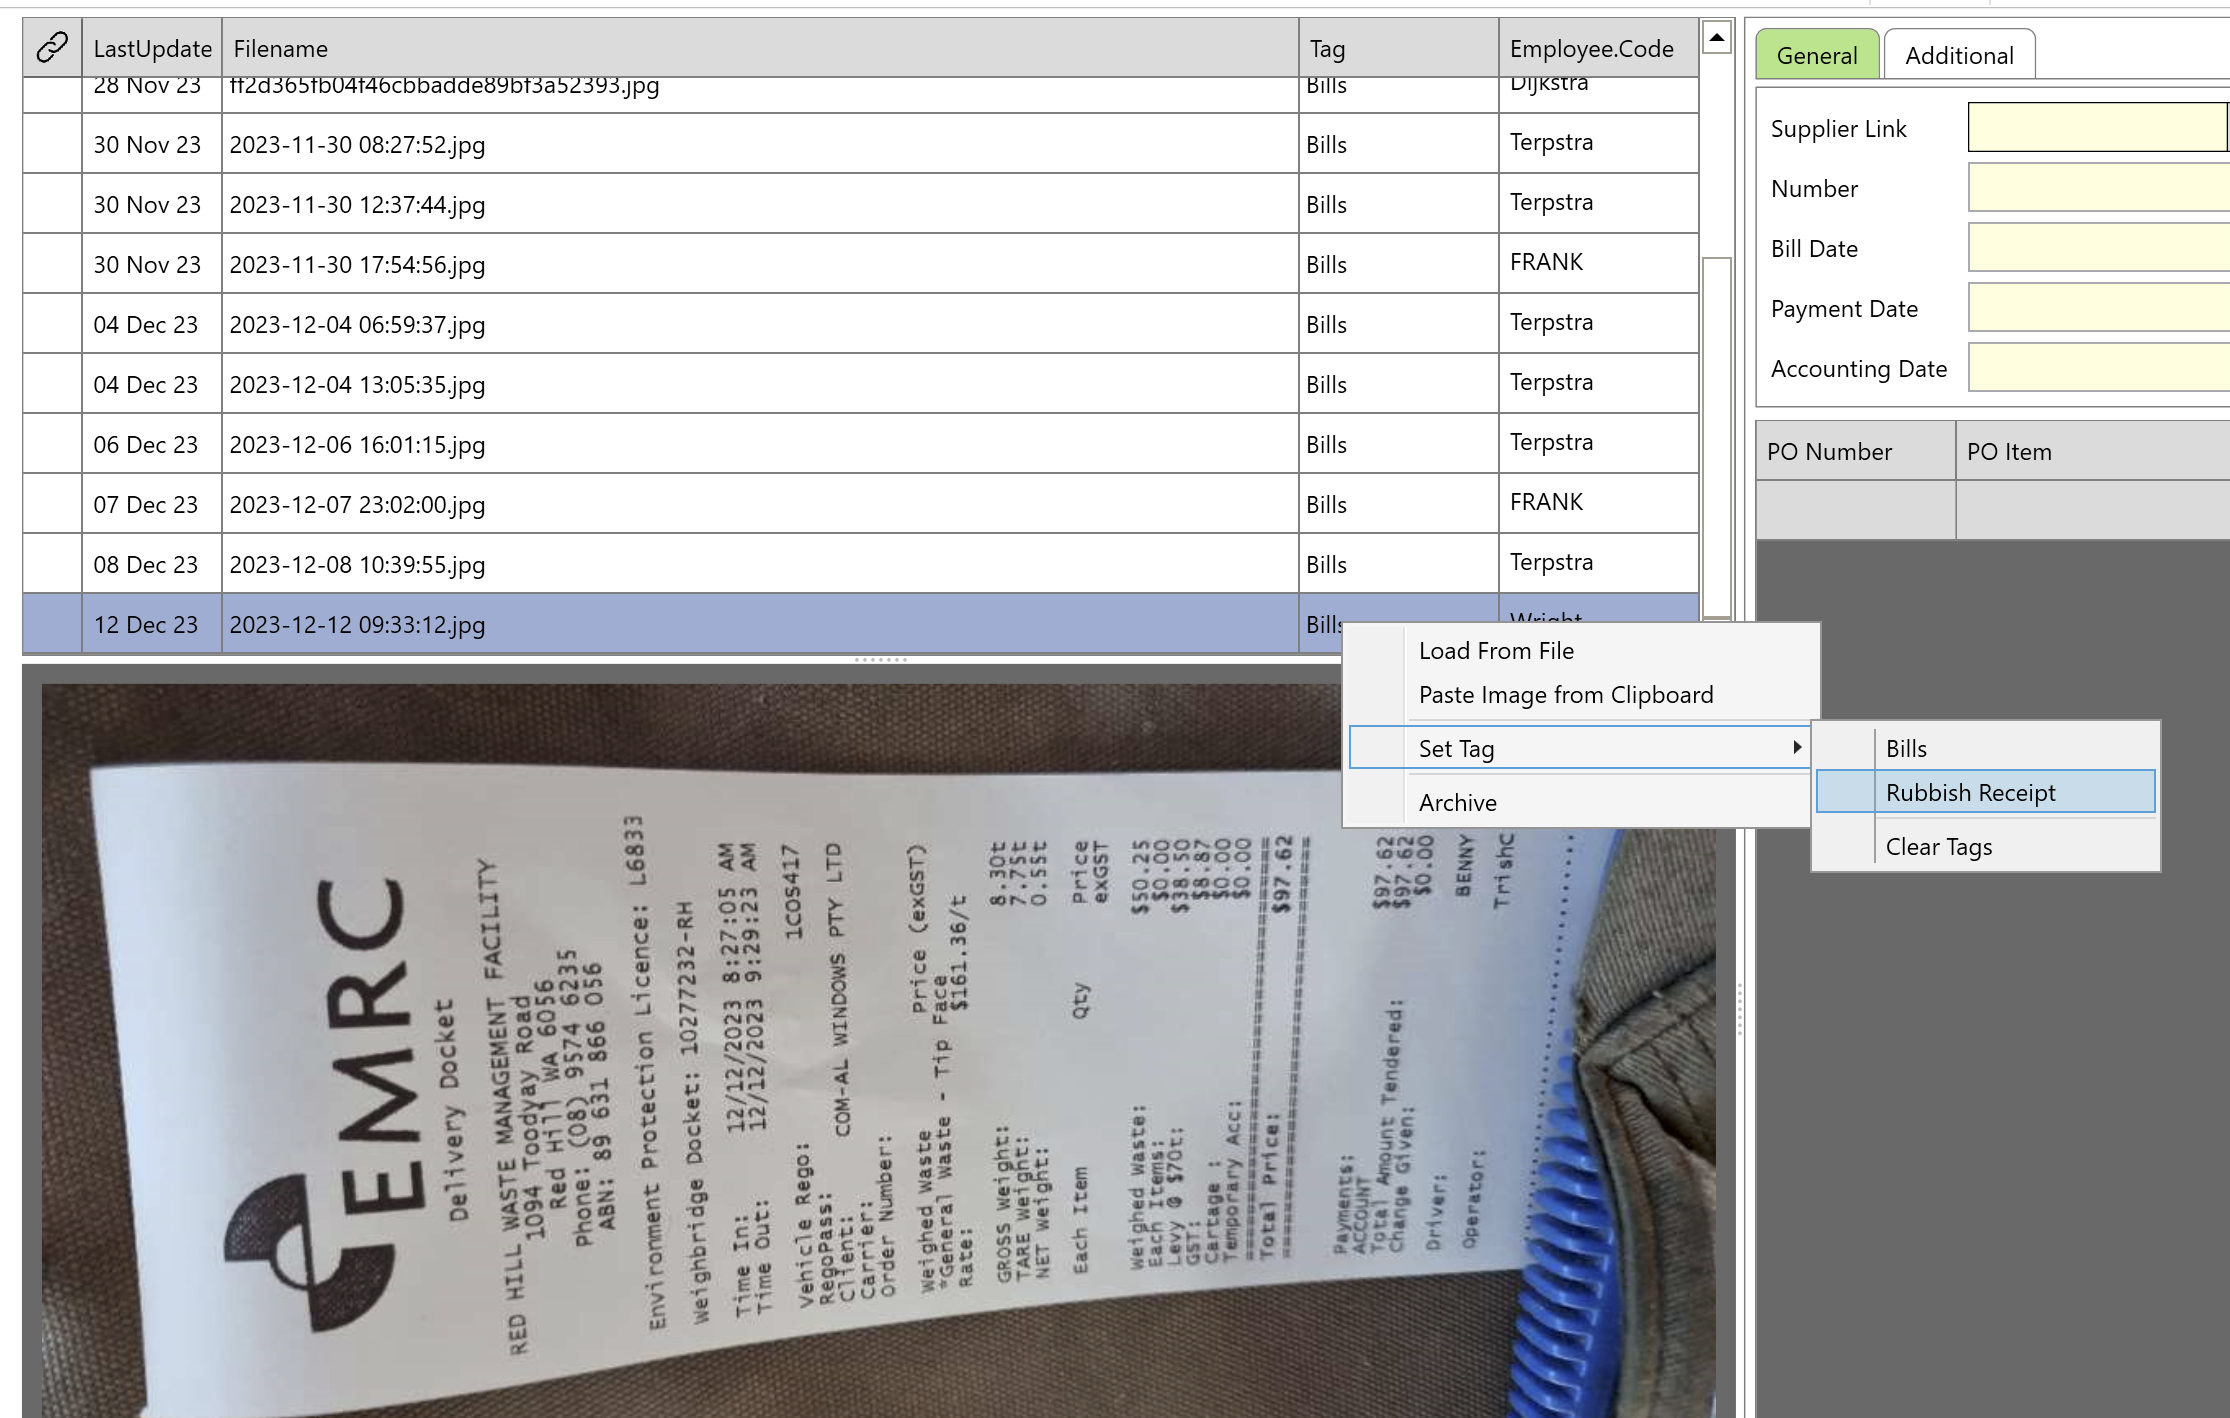
Task: Select row 2023-12-07 23:02:00.jpg
Action: point(860,504)
